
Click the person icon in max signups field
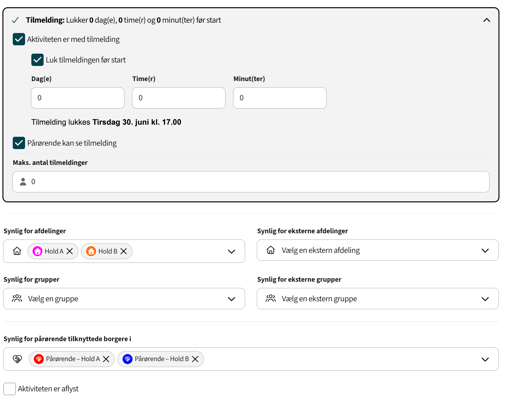[23, 182]
